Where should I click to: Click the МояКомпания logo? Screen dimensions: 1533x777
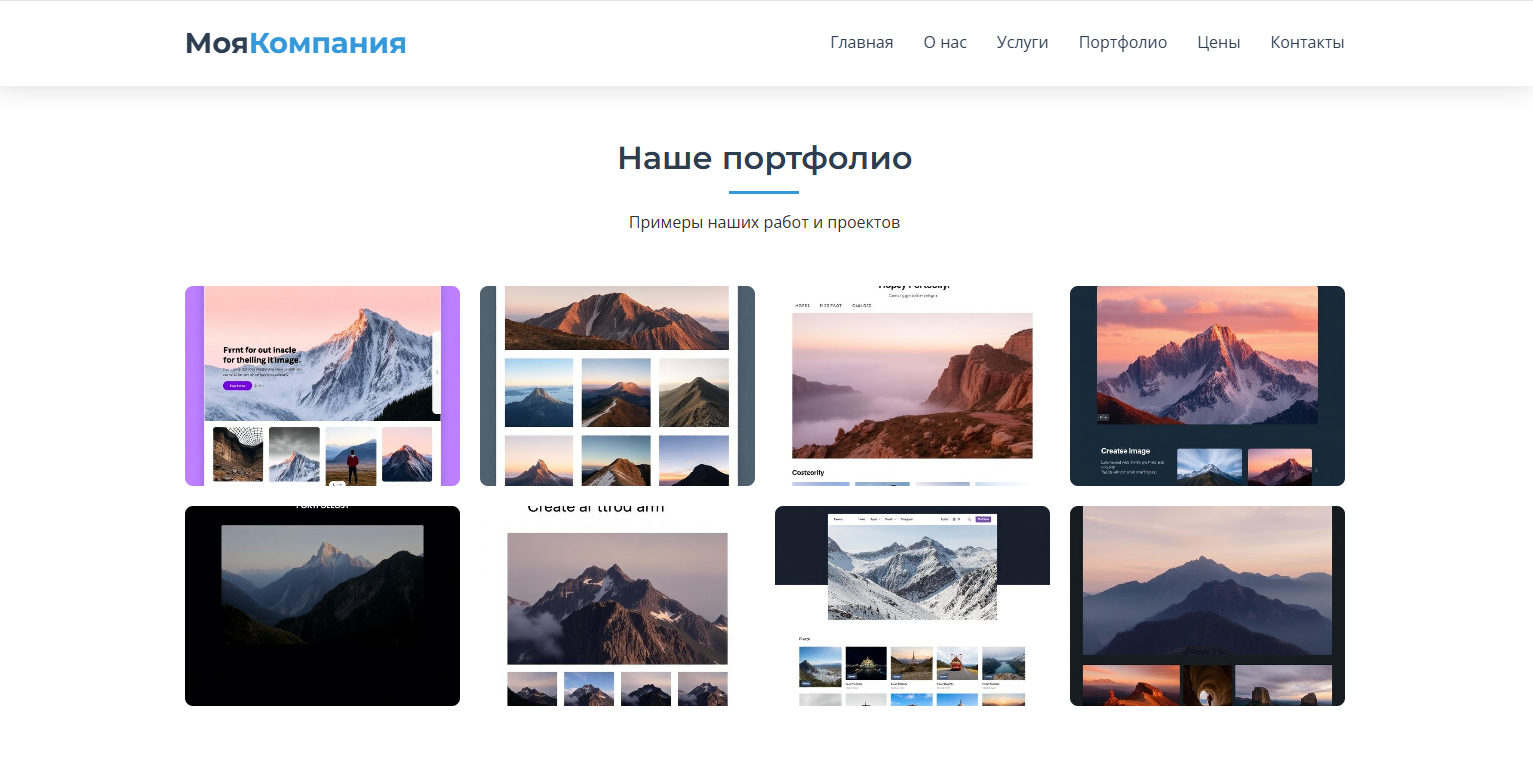(x=295, y=43)
